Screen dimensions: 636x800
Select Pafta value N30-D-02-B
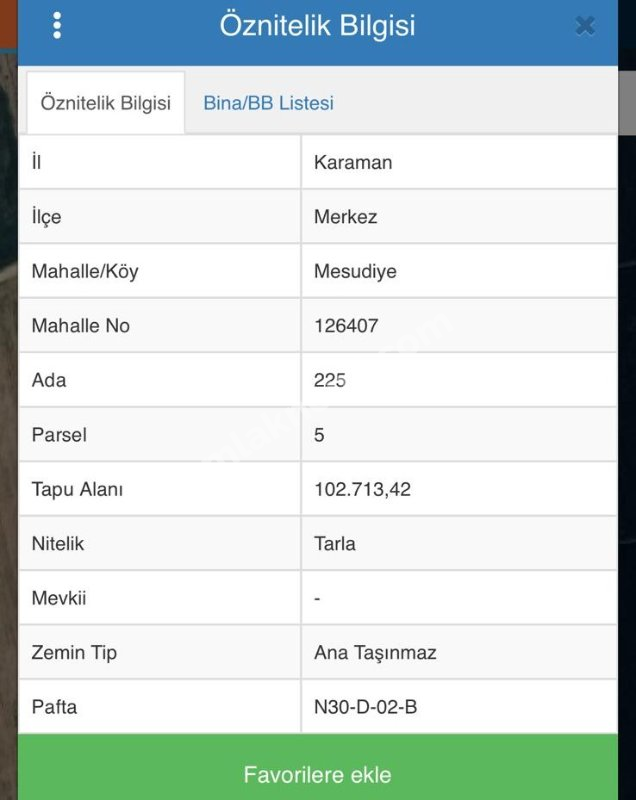[x=365, y=707]
